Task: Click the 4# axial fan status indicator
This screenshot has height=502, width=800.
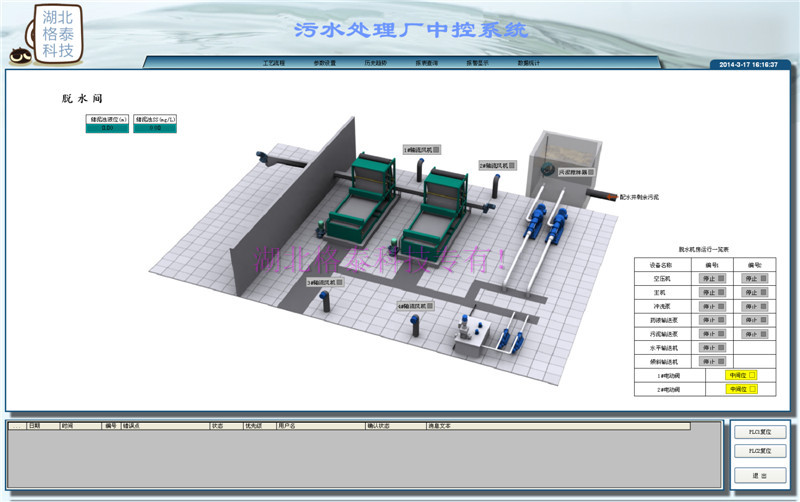Action: pyautogui.click(x=431, y=305)
